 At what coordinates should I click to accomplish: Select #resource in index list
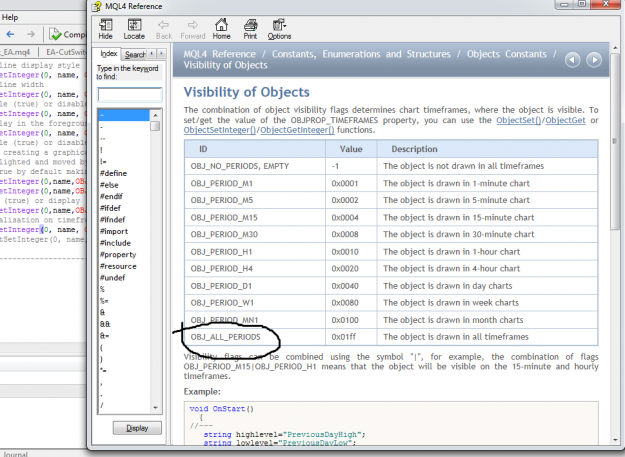[x=118, y=266]
